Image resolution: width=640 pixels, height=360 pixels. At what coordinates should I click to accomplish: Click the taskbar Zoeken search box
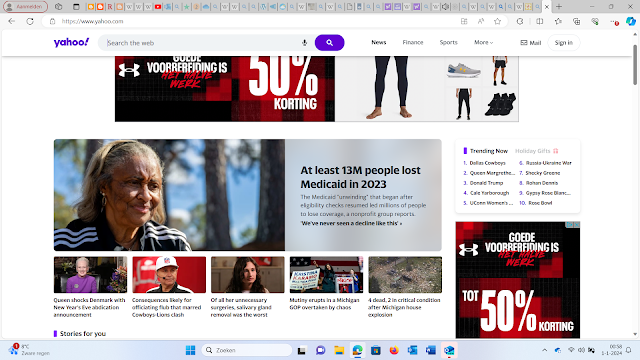247,350
